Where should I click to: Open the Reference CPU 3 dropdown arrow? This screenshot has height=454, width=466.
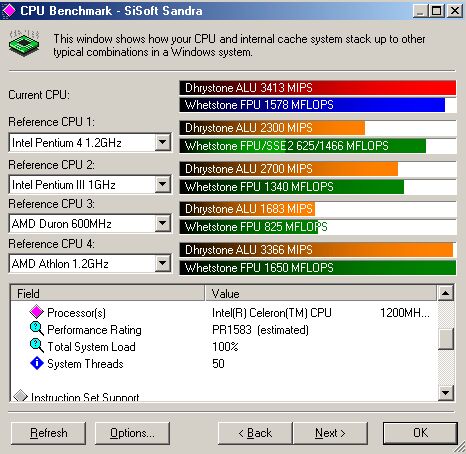[162, 223]
